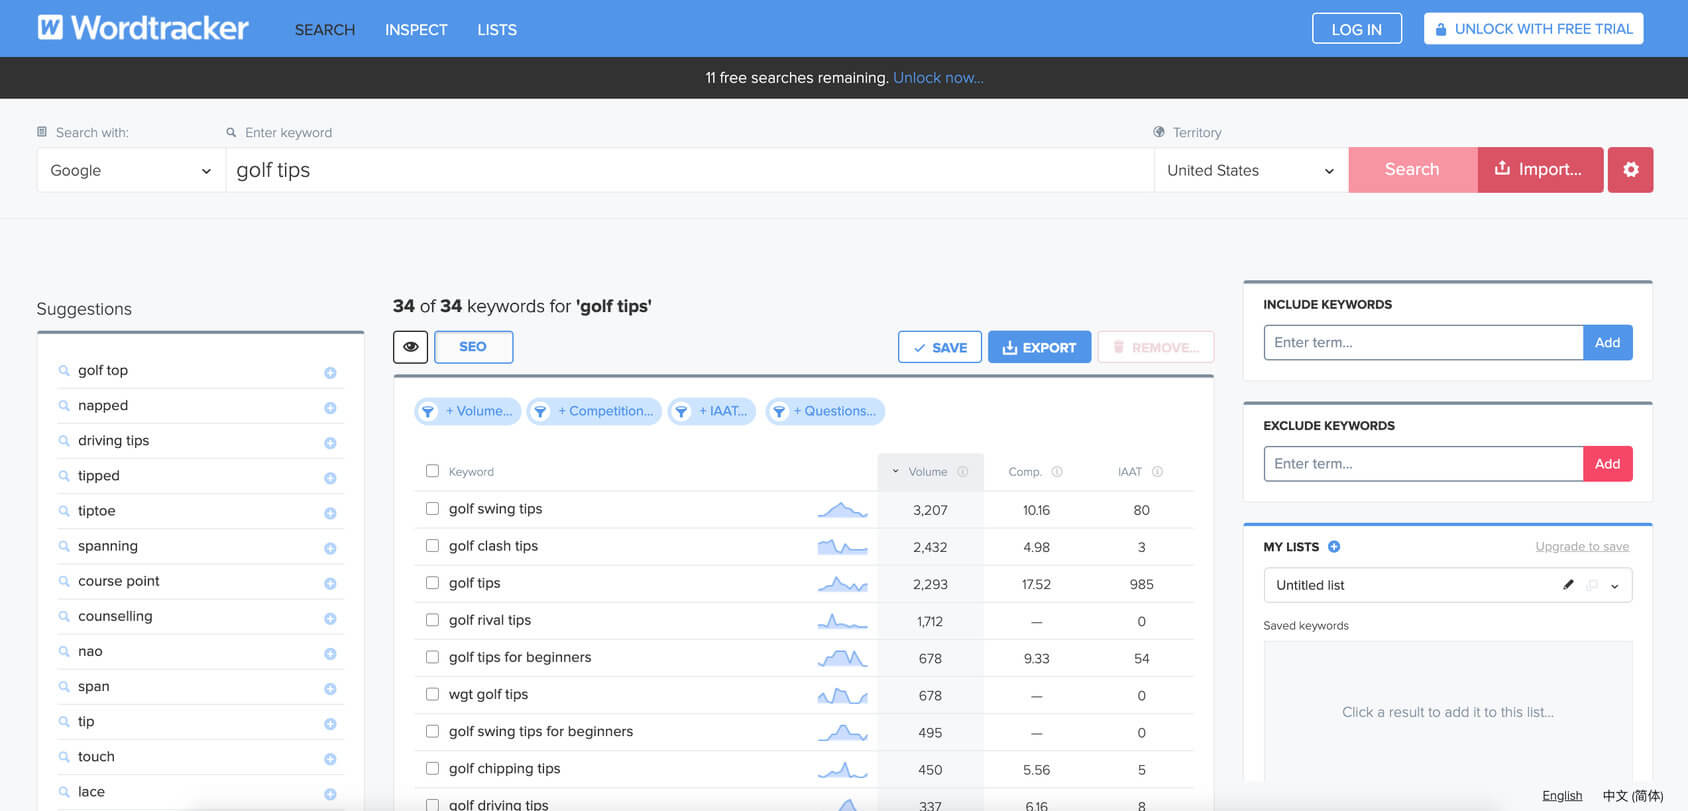View trend chart for 'wgt golf tips'

[x=842, y=695]
